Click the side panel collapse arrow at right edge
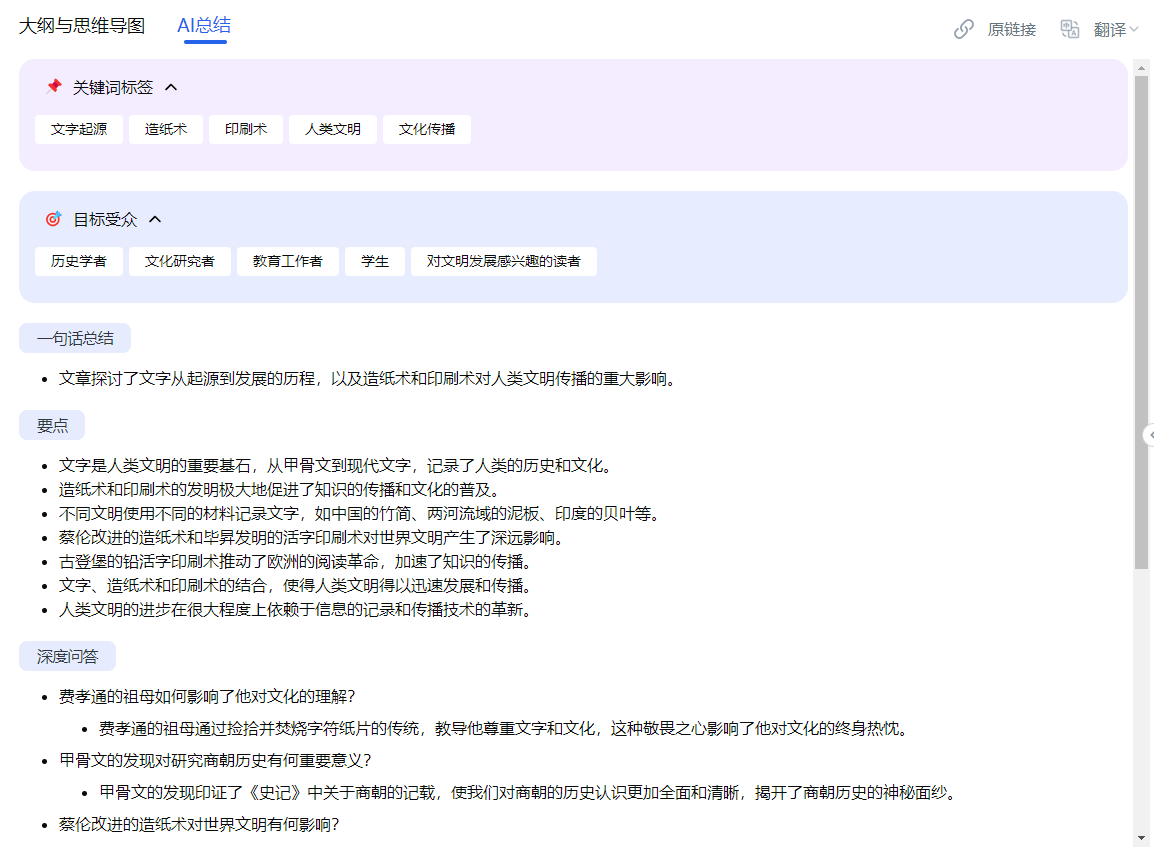1154x851 pixels. click(1149, 434)
